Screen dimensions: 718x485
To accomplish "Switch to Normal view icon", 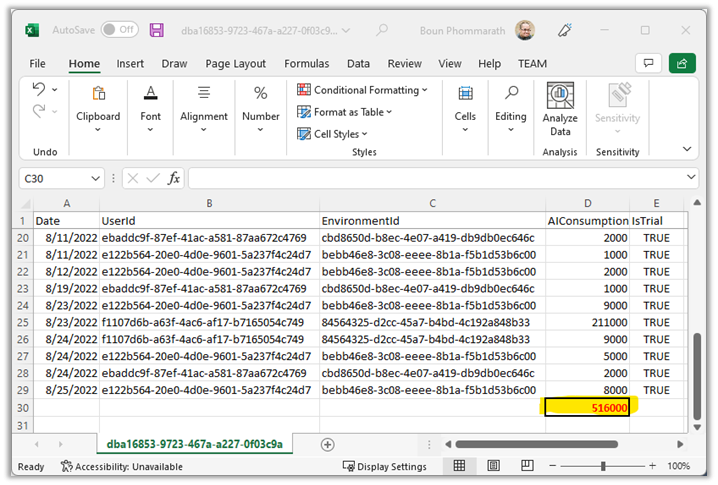I will click(x=459, y=466).
